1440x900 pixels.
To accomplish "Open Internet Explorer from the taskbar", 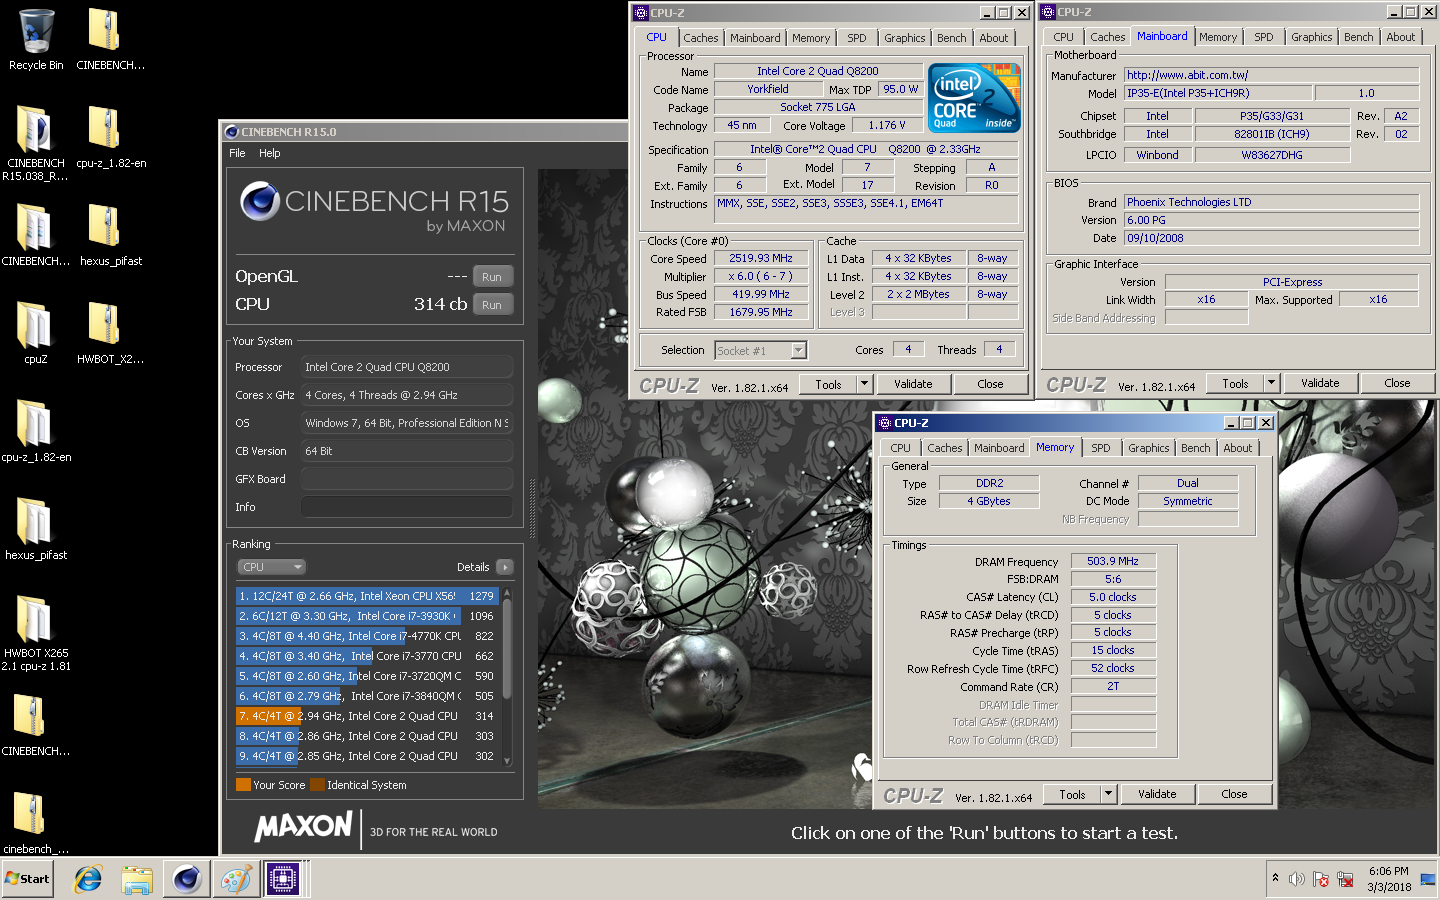I will click(88, 879).
